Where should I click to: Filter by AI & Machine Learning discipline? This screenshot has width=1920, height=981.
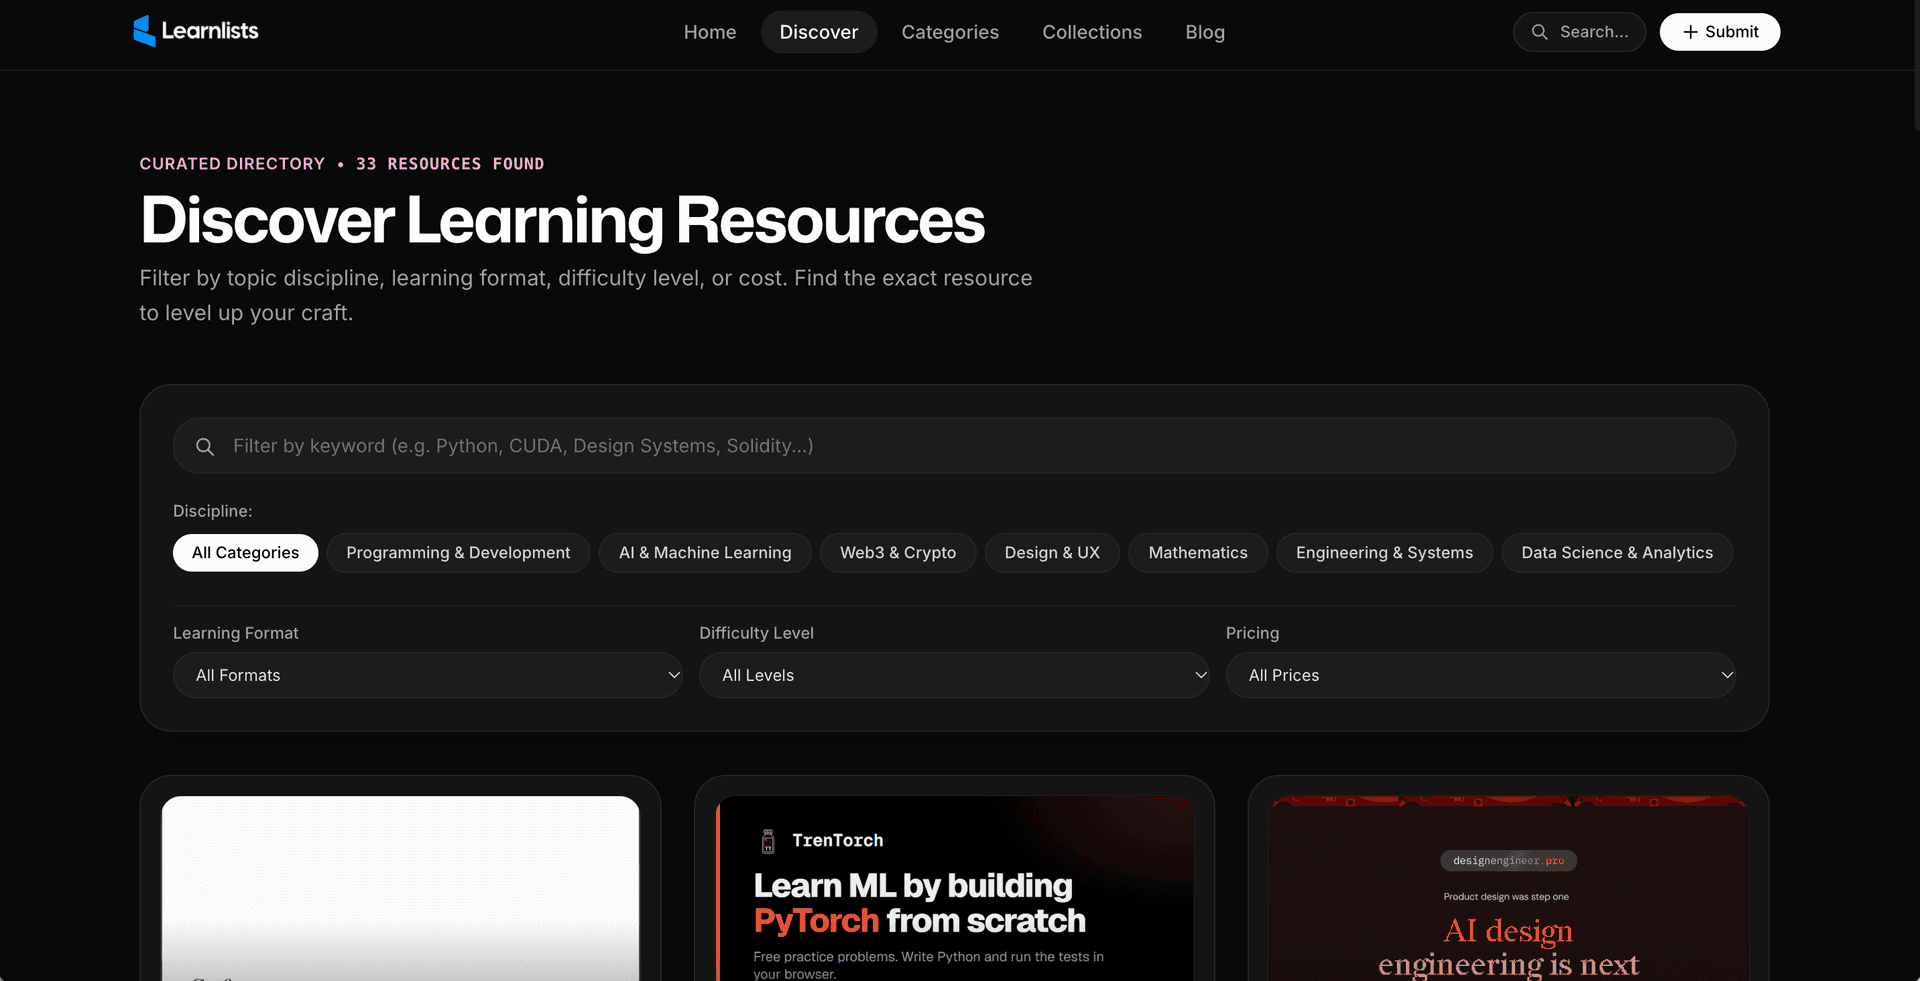[705, 552]
